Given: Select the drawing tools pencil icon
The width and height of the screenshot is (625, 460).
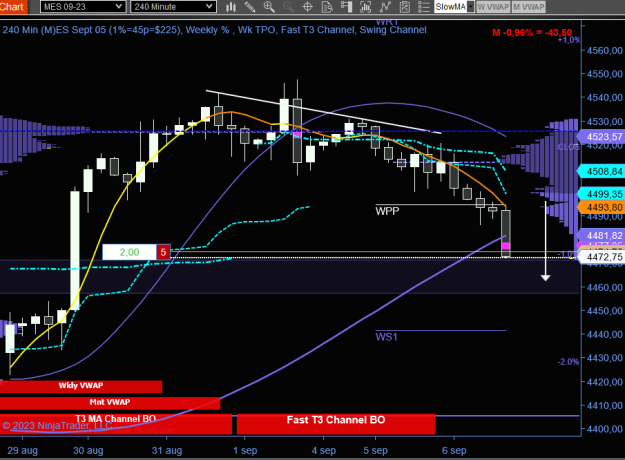Looking at the screenshot, I should coord(250,7).
